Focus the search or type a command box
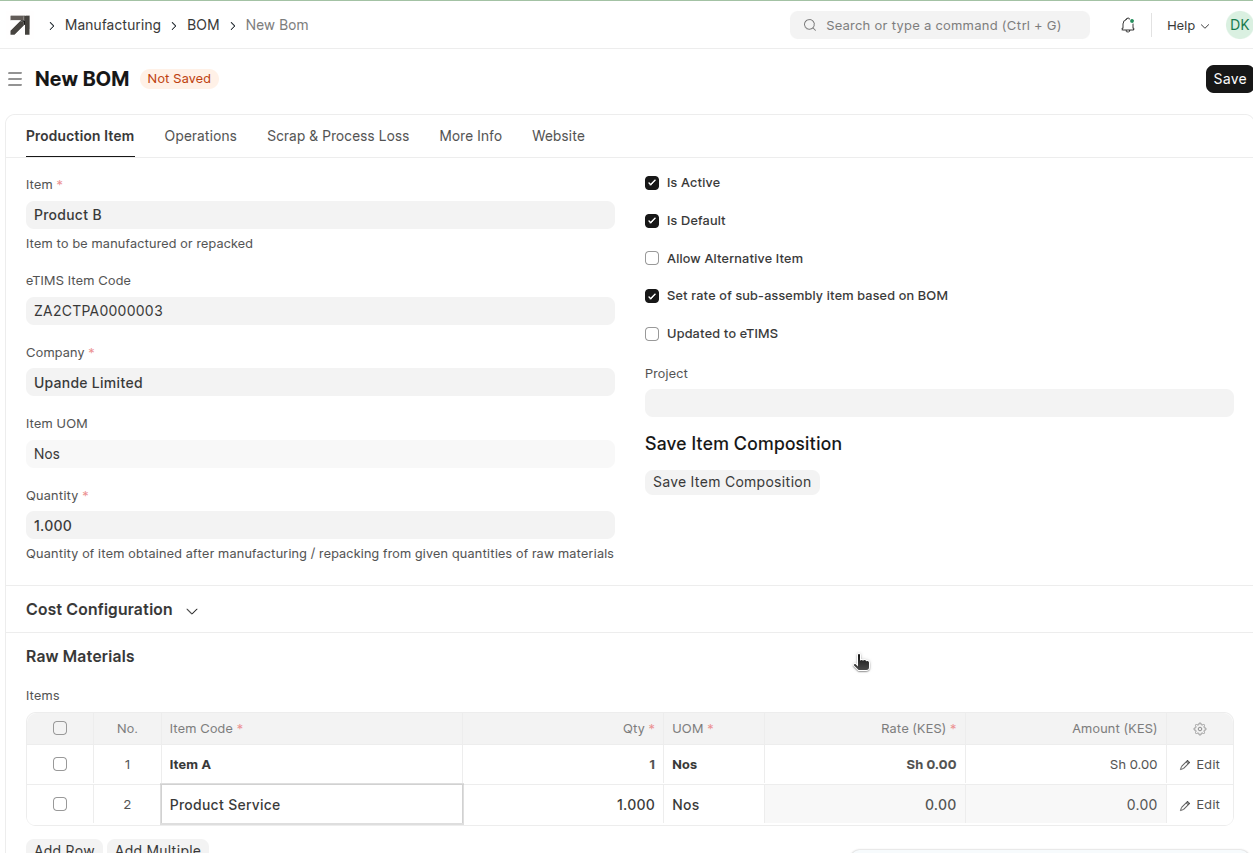 [x=940, y=25]
